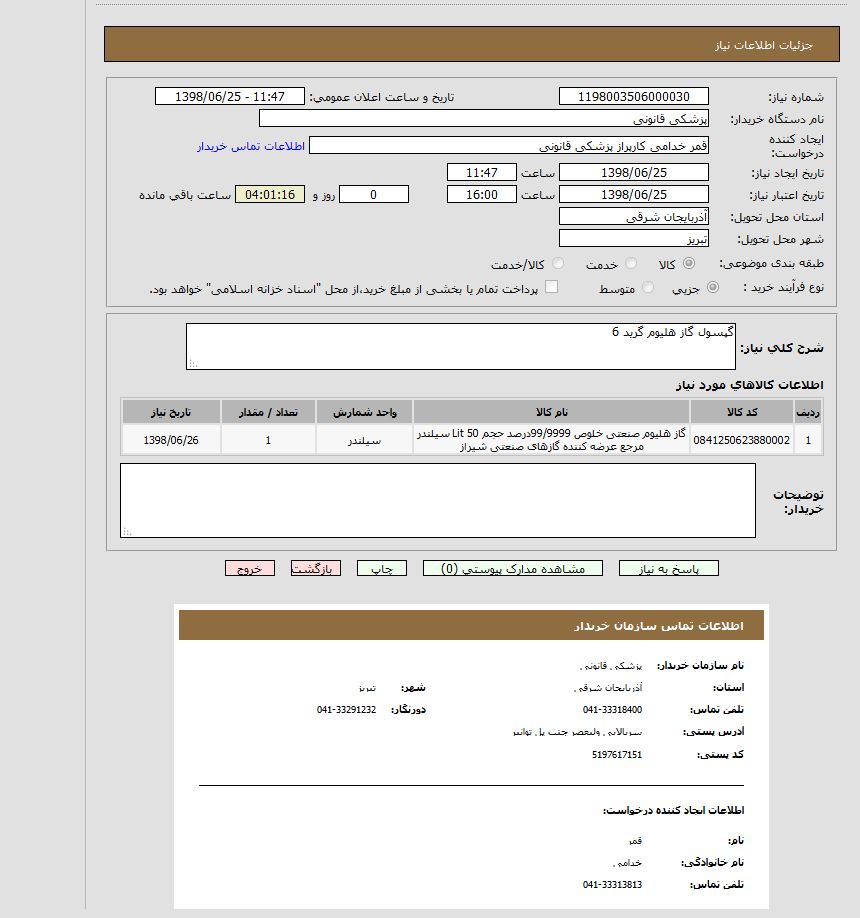Click the شهر محل تحویل field
This screenshot has height=918, width=860.
pos(633,239)
